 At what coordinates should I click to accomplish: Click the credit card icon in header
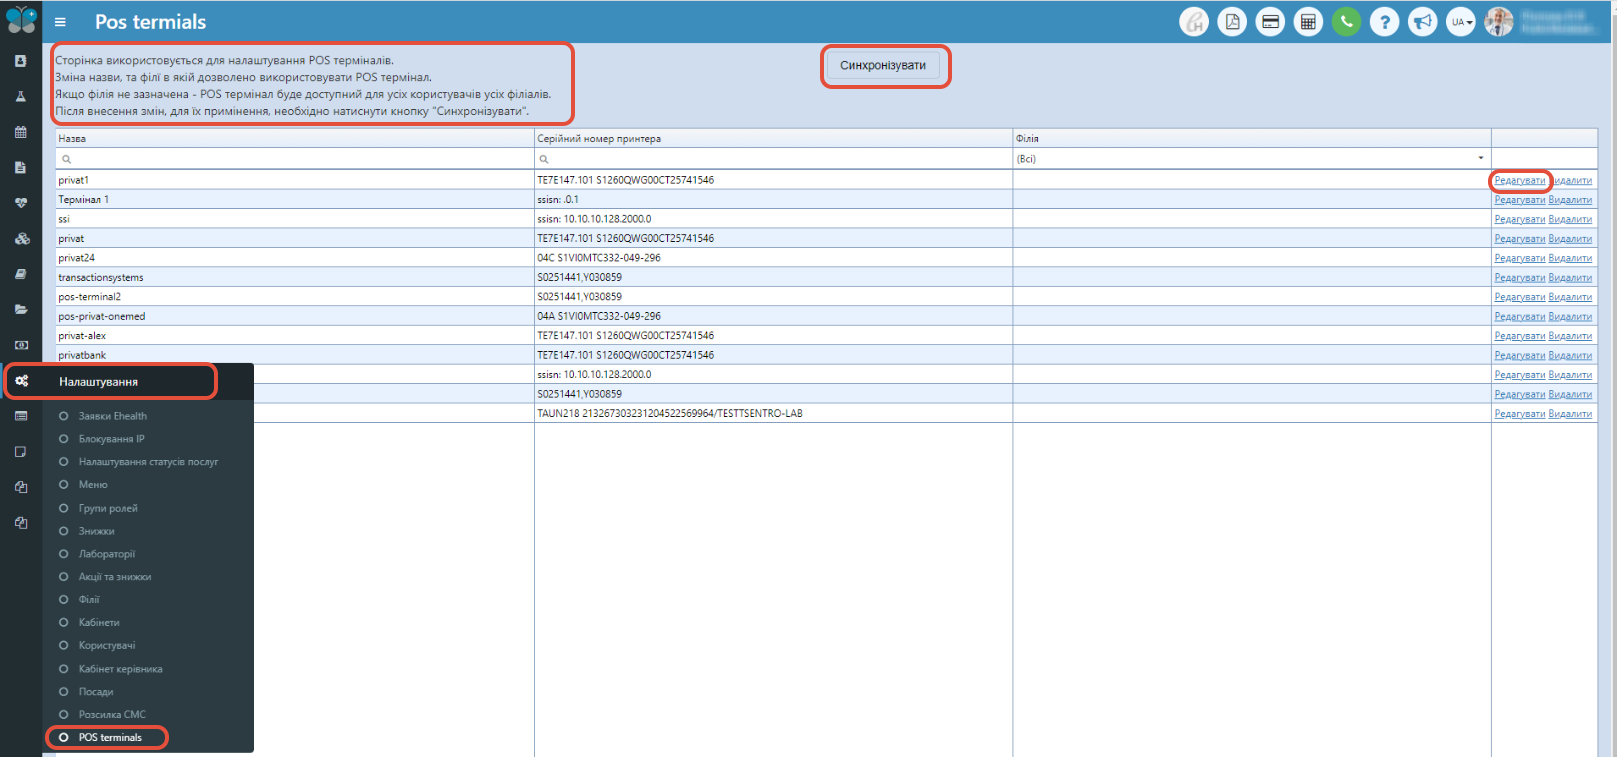[x=1270, y=22]
